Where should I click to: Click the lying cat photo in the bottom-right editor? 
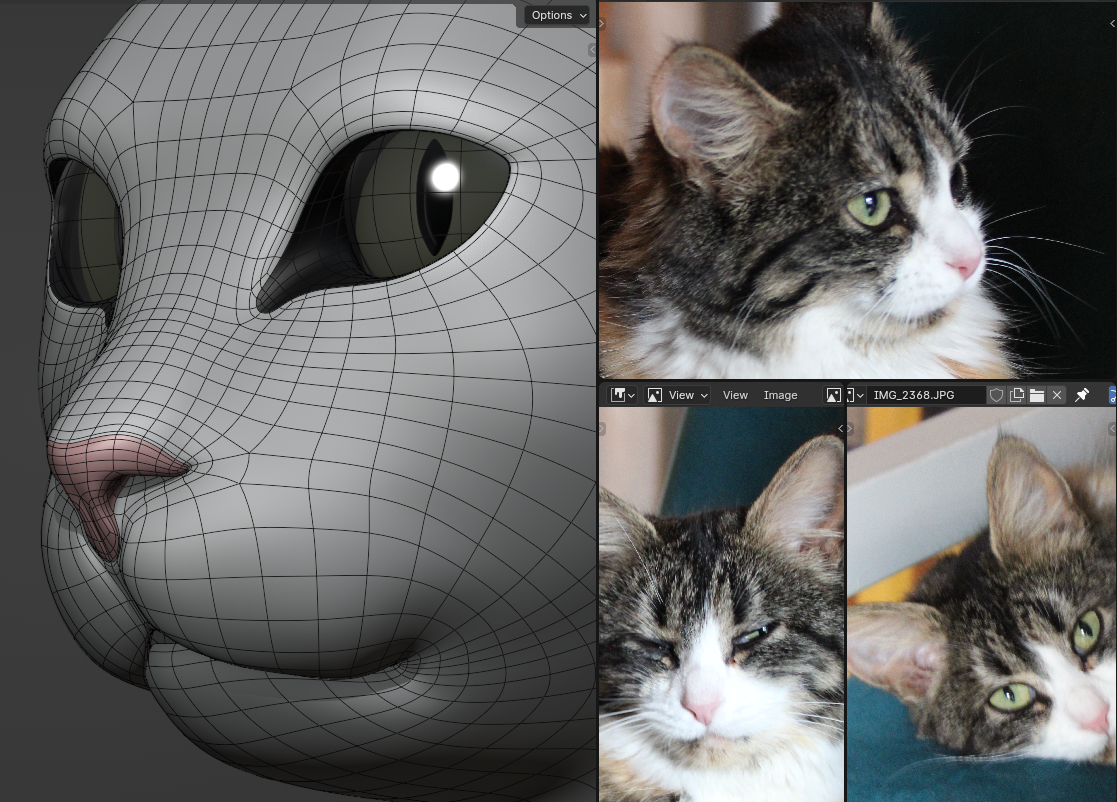982,605
